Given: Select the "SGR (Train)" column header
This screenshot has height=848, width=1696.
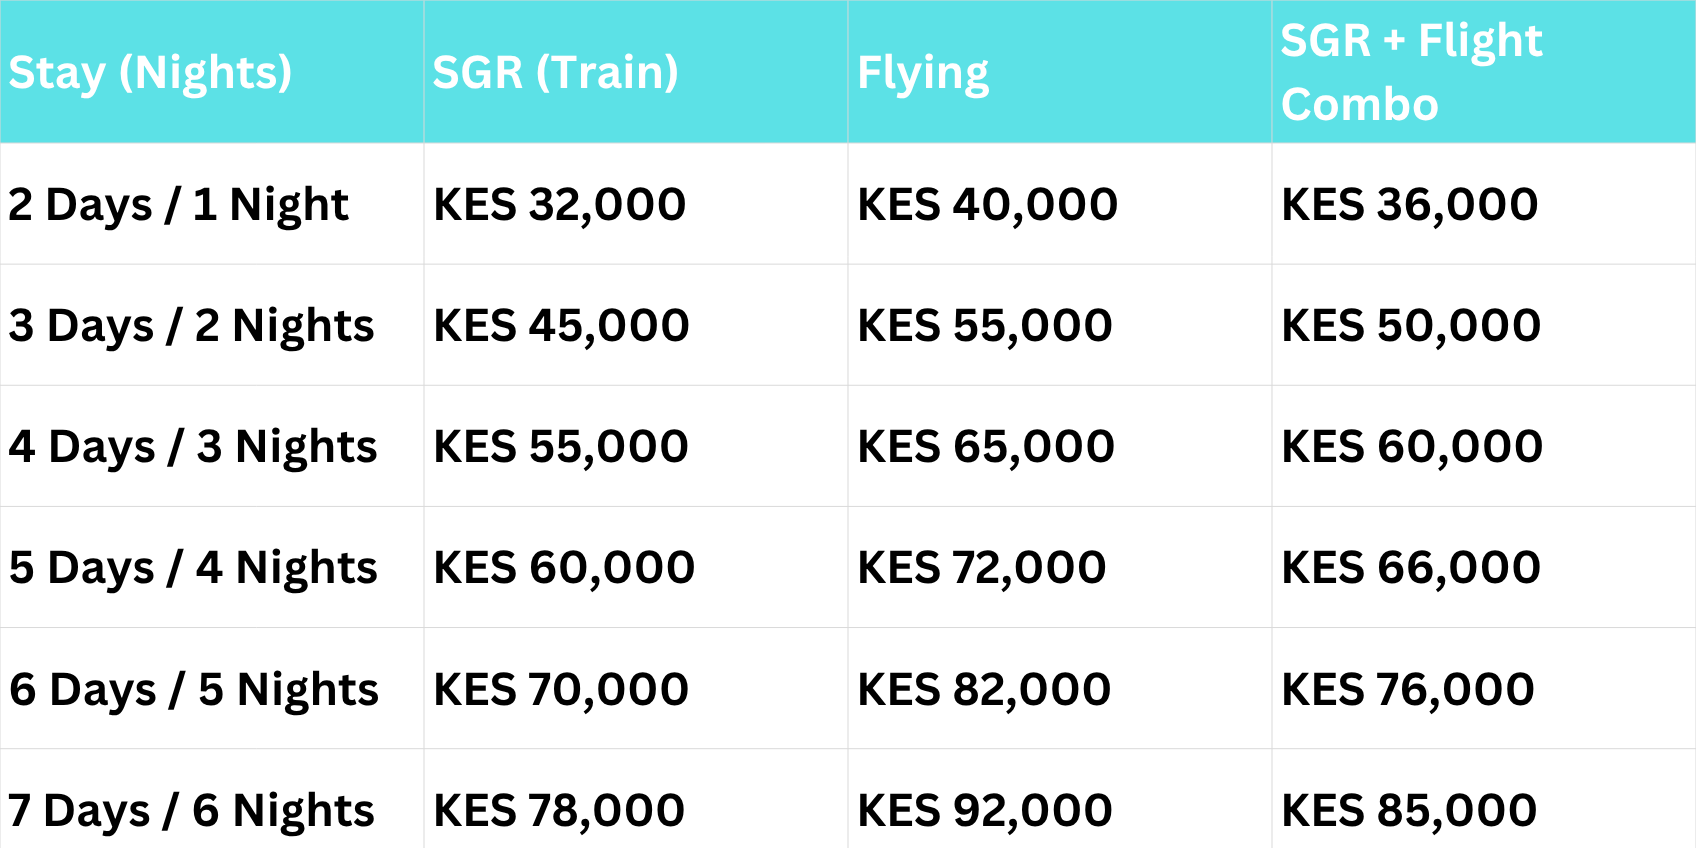Looking at the screenshot, I should click(x=555, y=73).
